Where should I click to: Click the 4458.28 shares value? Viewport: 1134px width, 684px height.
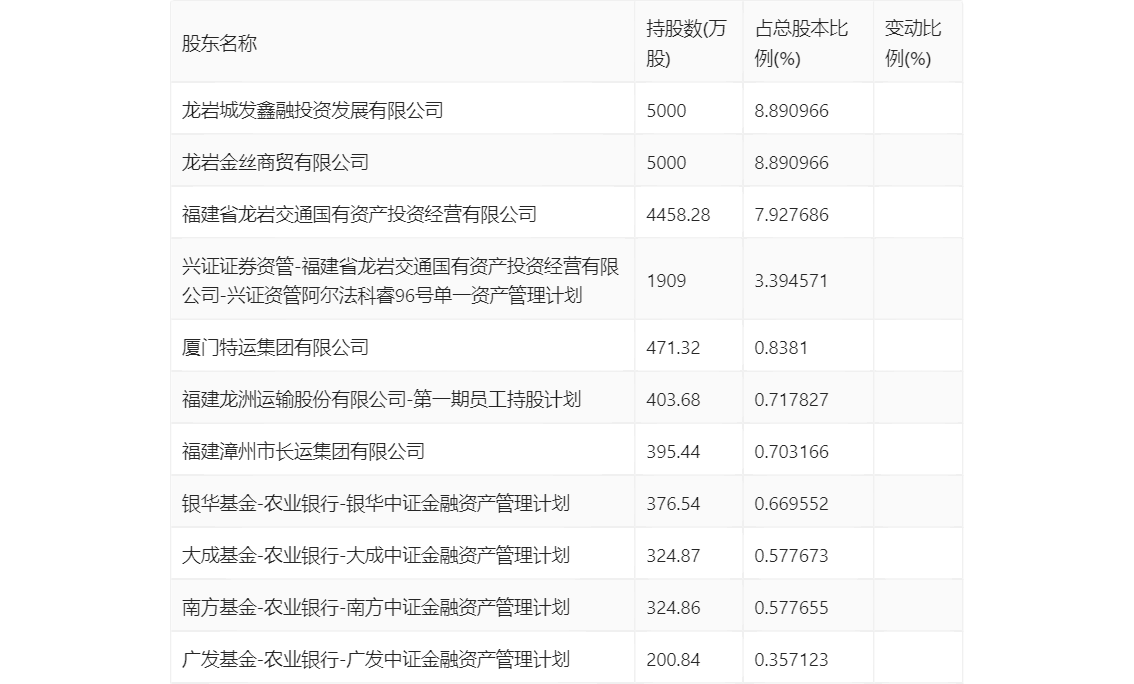point(678,215)
